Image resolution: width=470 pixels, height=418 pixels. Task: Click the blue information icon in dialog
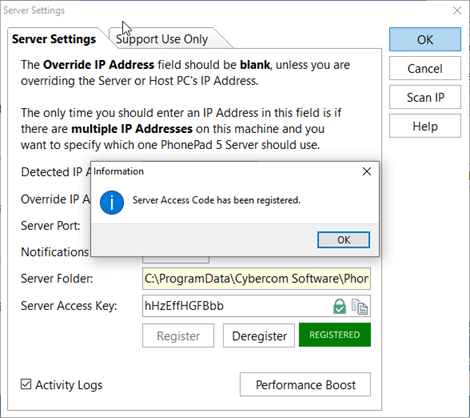click(x=112, y=202)
